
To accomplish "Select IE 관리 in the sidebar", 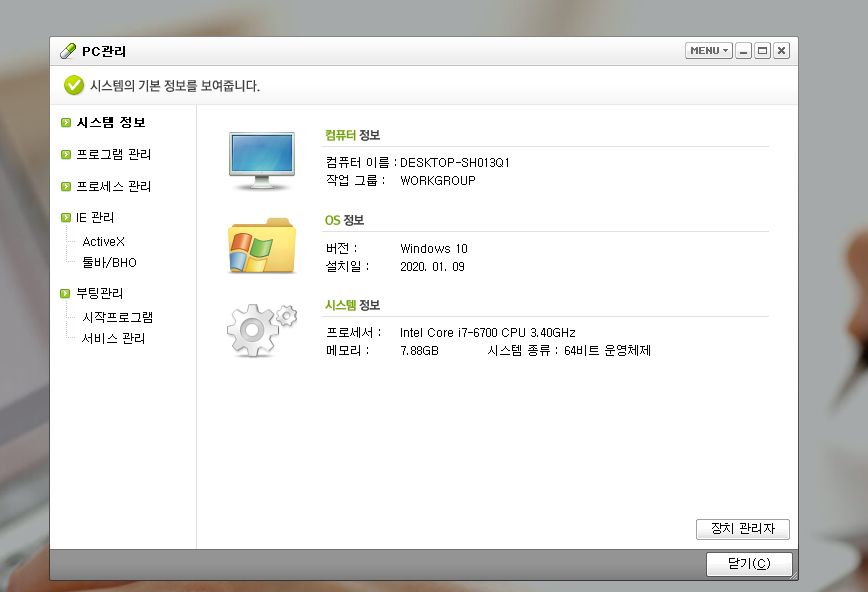I will tap(95, 218).
